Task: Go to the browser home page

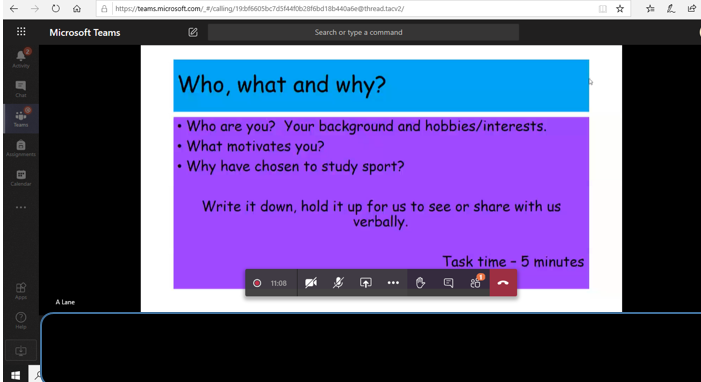Action: point(77,8)
